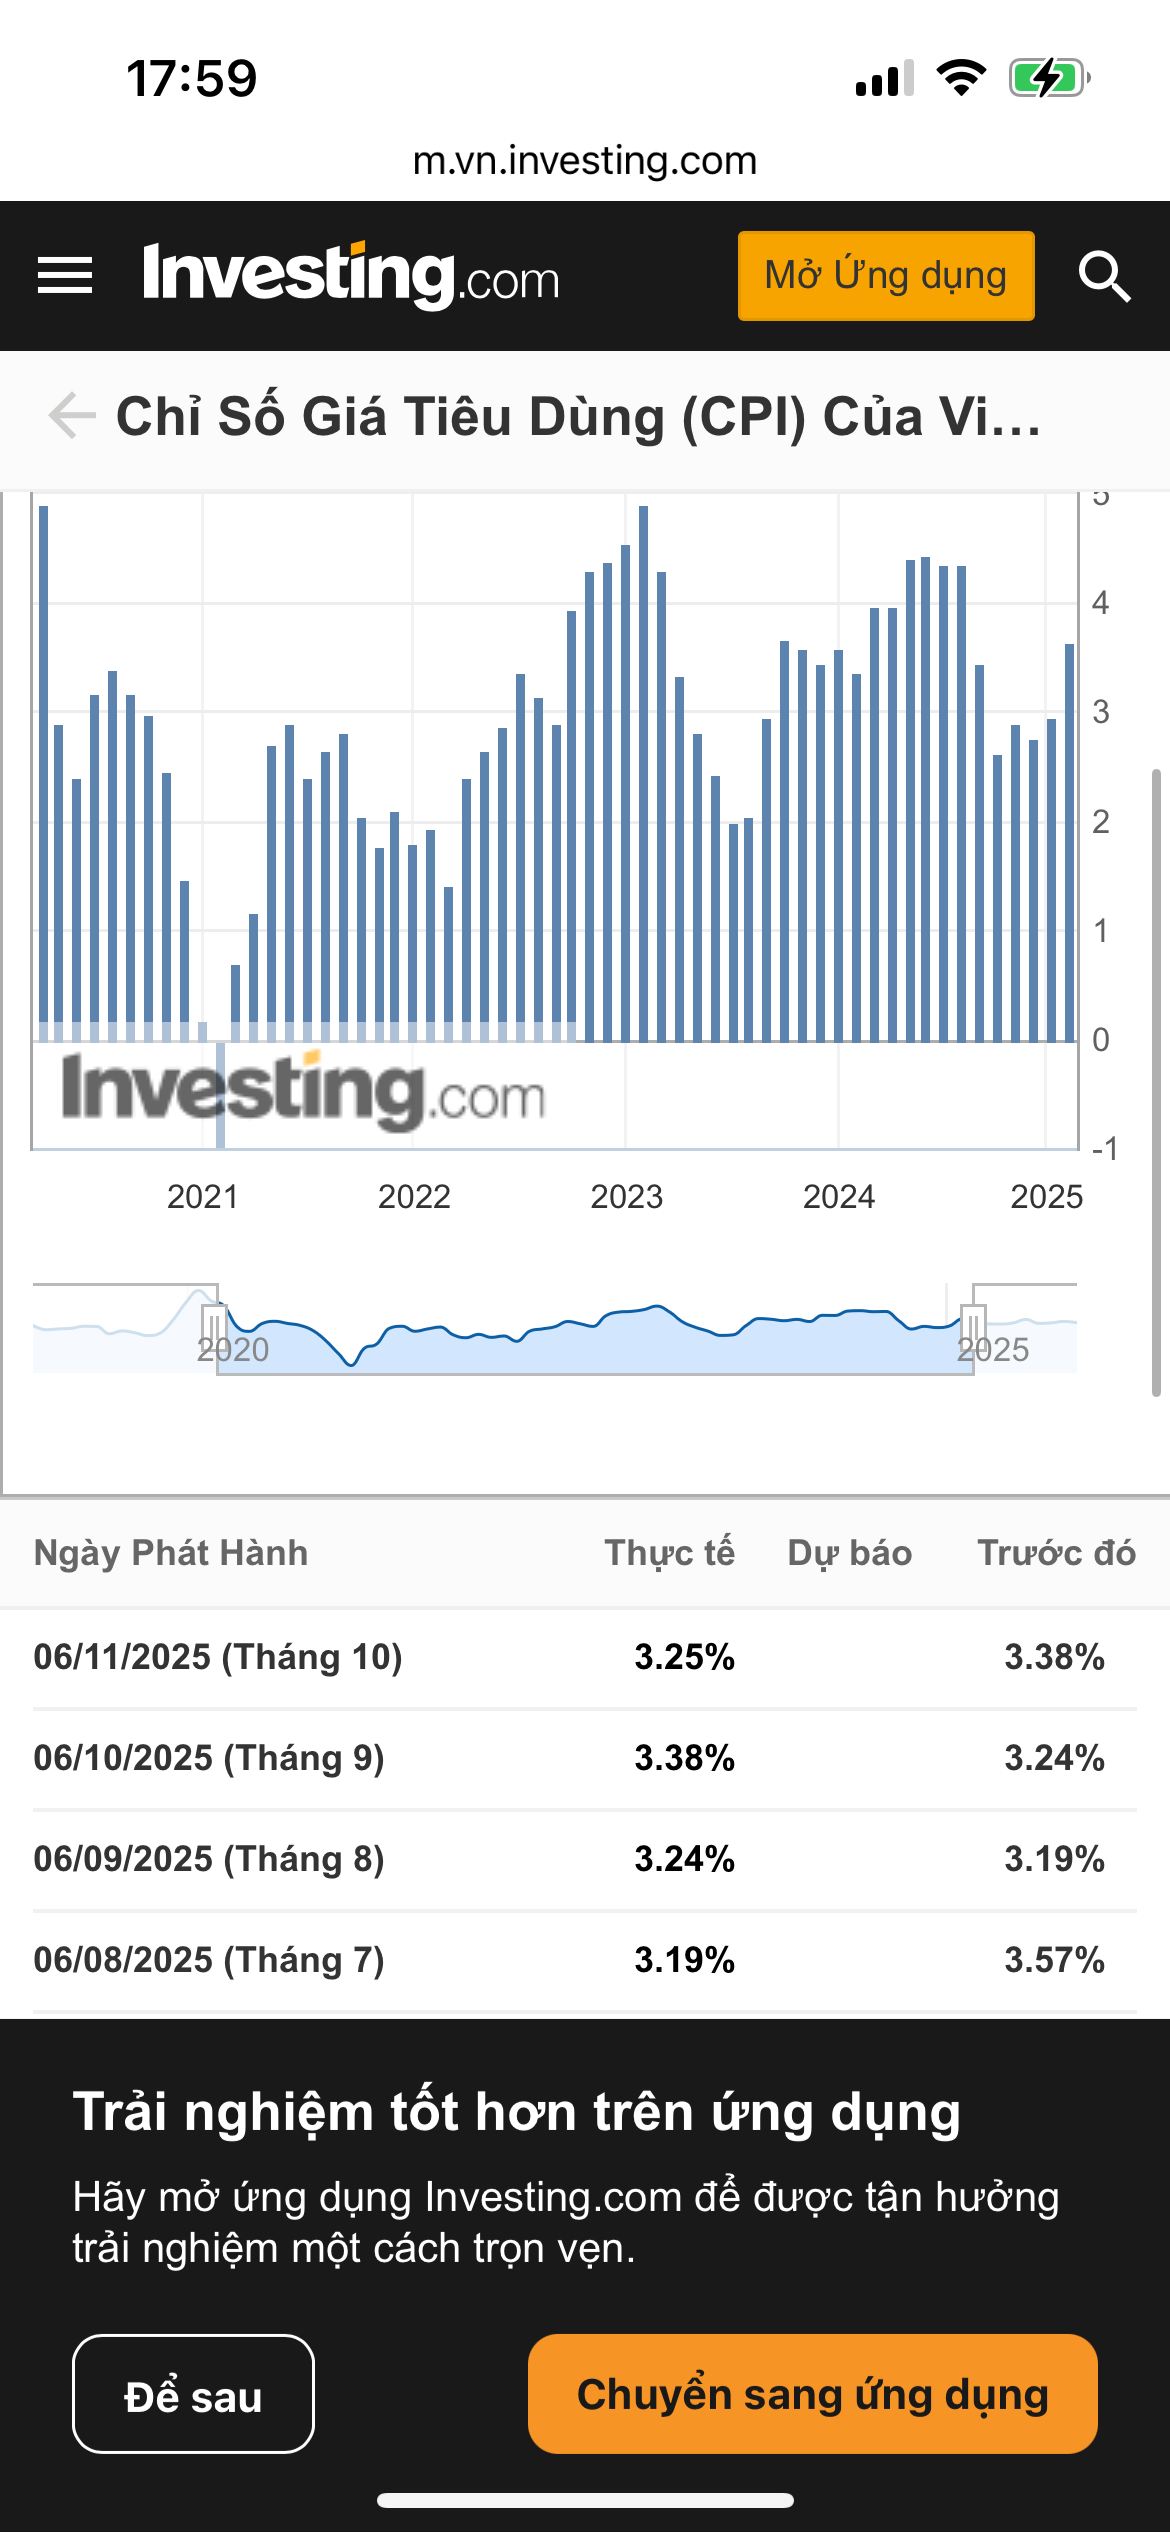1170x2532 pixels.
Task: Tap the search magnifier icon
Action: click(x=1104, y=276)
